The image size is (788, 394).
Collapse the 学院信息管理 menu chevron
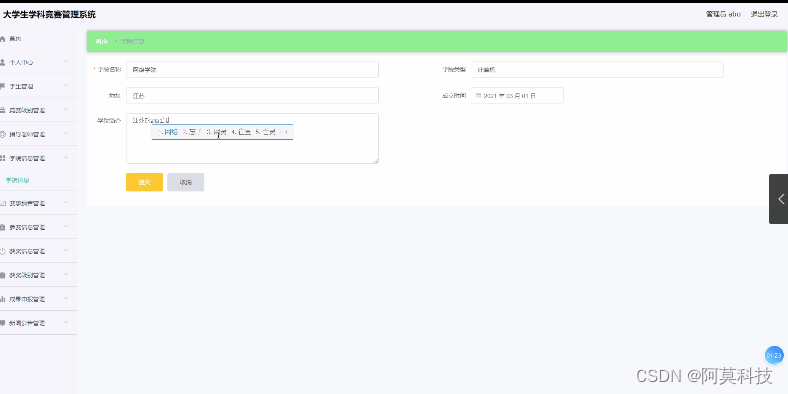tap(66, 158)
